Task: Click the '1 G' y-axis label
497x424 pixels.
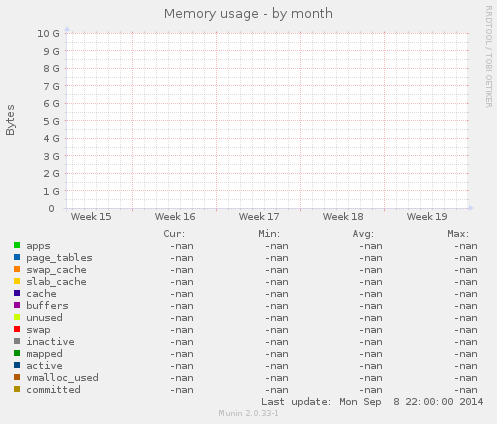Action: [51, 191]
